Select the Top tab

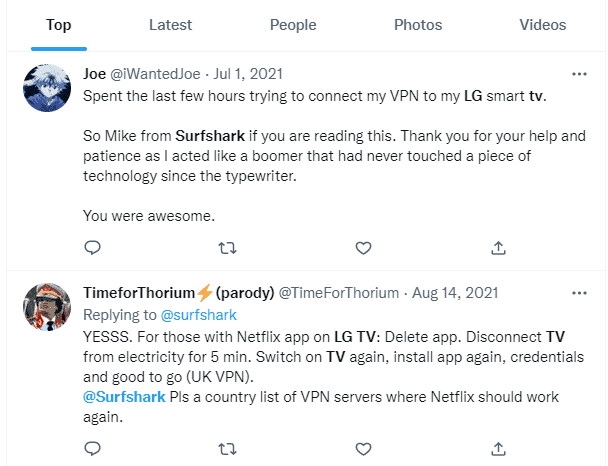(59, 25)
